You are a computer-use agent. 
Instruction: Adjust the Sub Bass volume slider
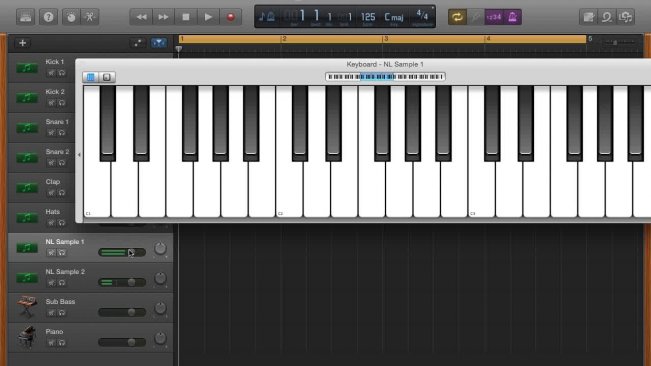tap(122, 312)
